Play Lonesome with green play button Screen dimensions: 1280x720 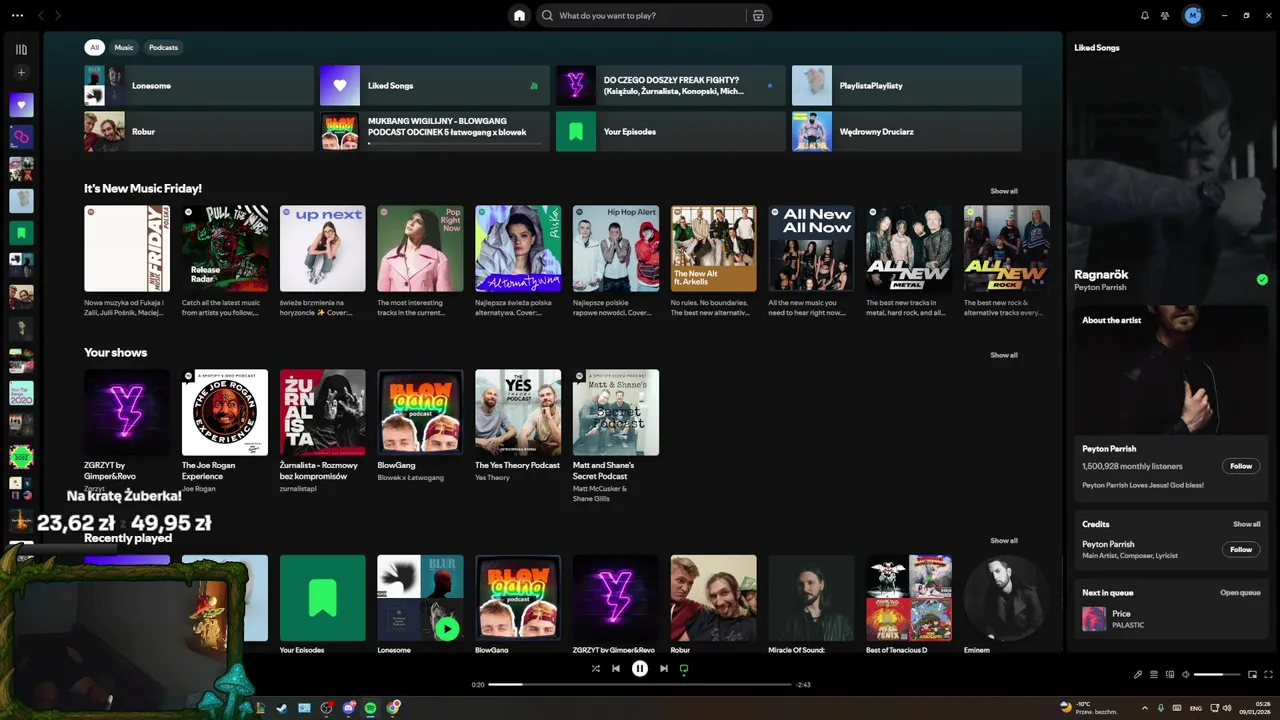[447, 628]
